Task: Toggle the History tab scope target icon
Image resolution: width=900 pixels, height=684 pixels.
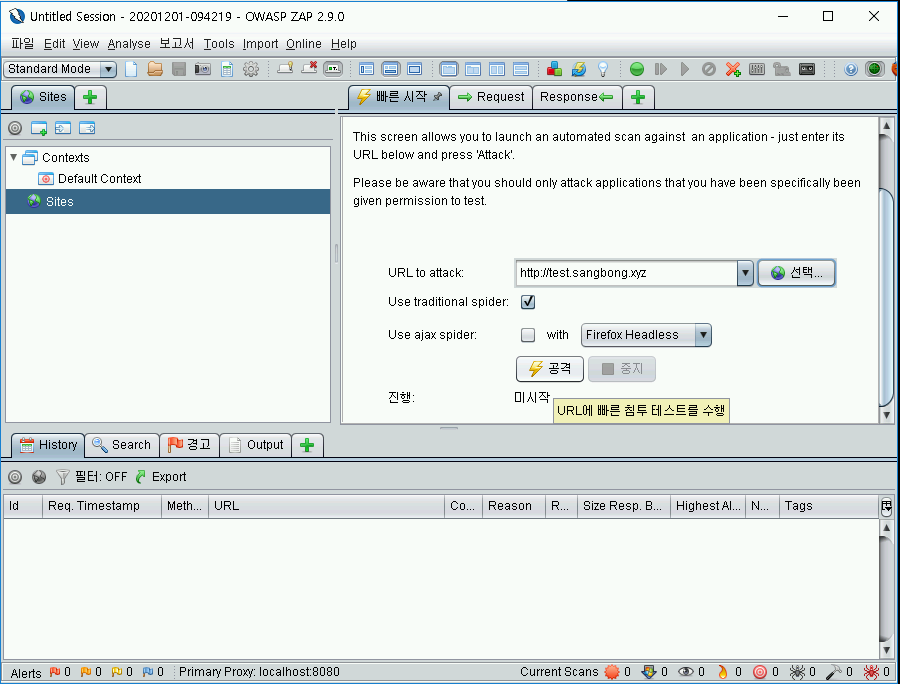Action: point(15,477)
